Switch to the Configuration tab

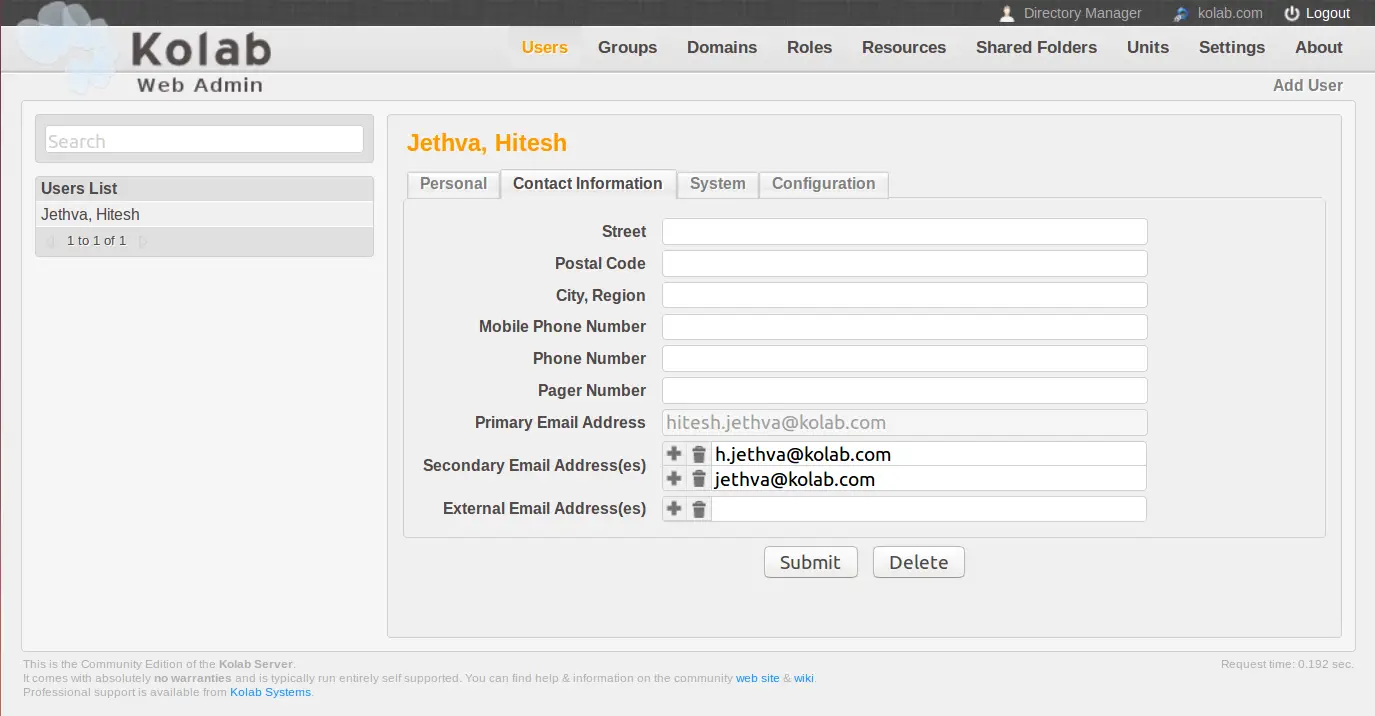tap(824, 184)
